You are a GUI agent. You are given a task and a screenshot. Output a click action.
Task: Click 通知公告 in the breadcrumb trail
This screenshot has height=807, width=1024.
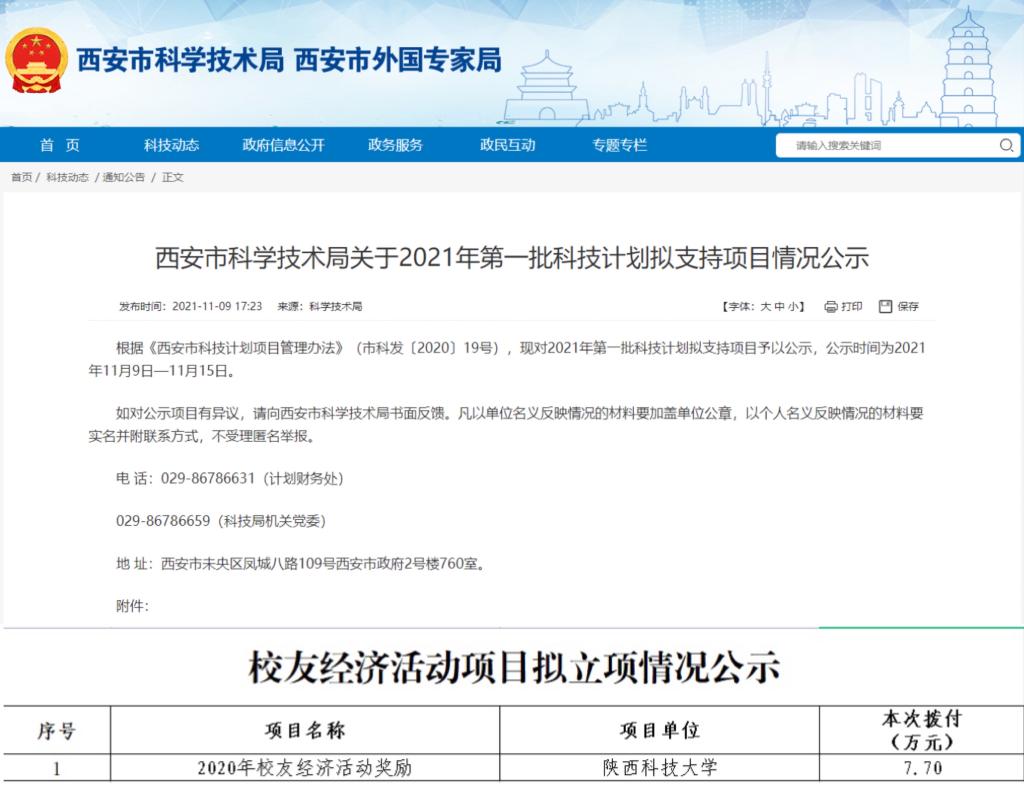[124, 177]
